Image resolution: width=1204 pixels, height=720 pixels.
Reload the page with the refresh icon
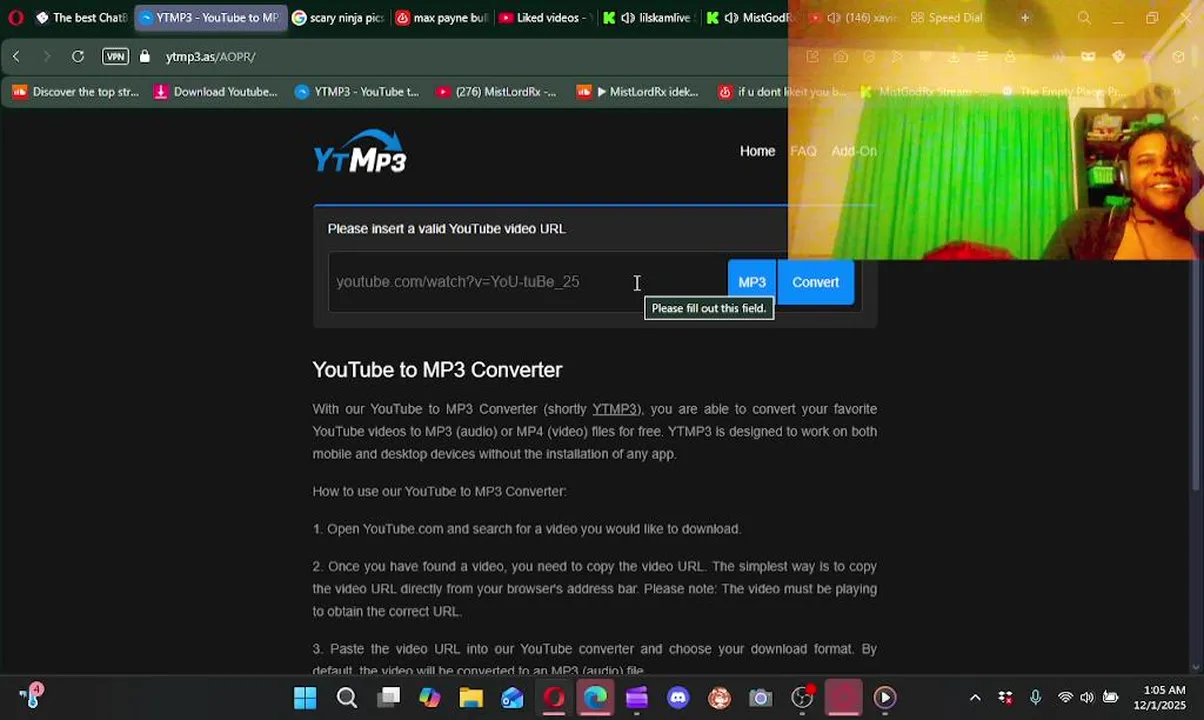[78, 56]
